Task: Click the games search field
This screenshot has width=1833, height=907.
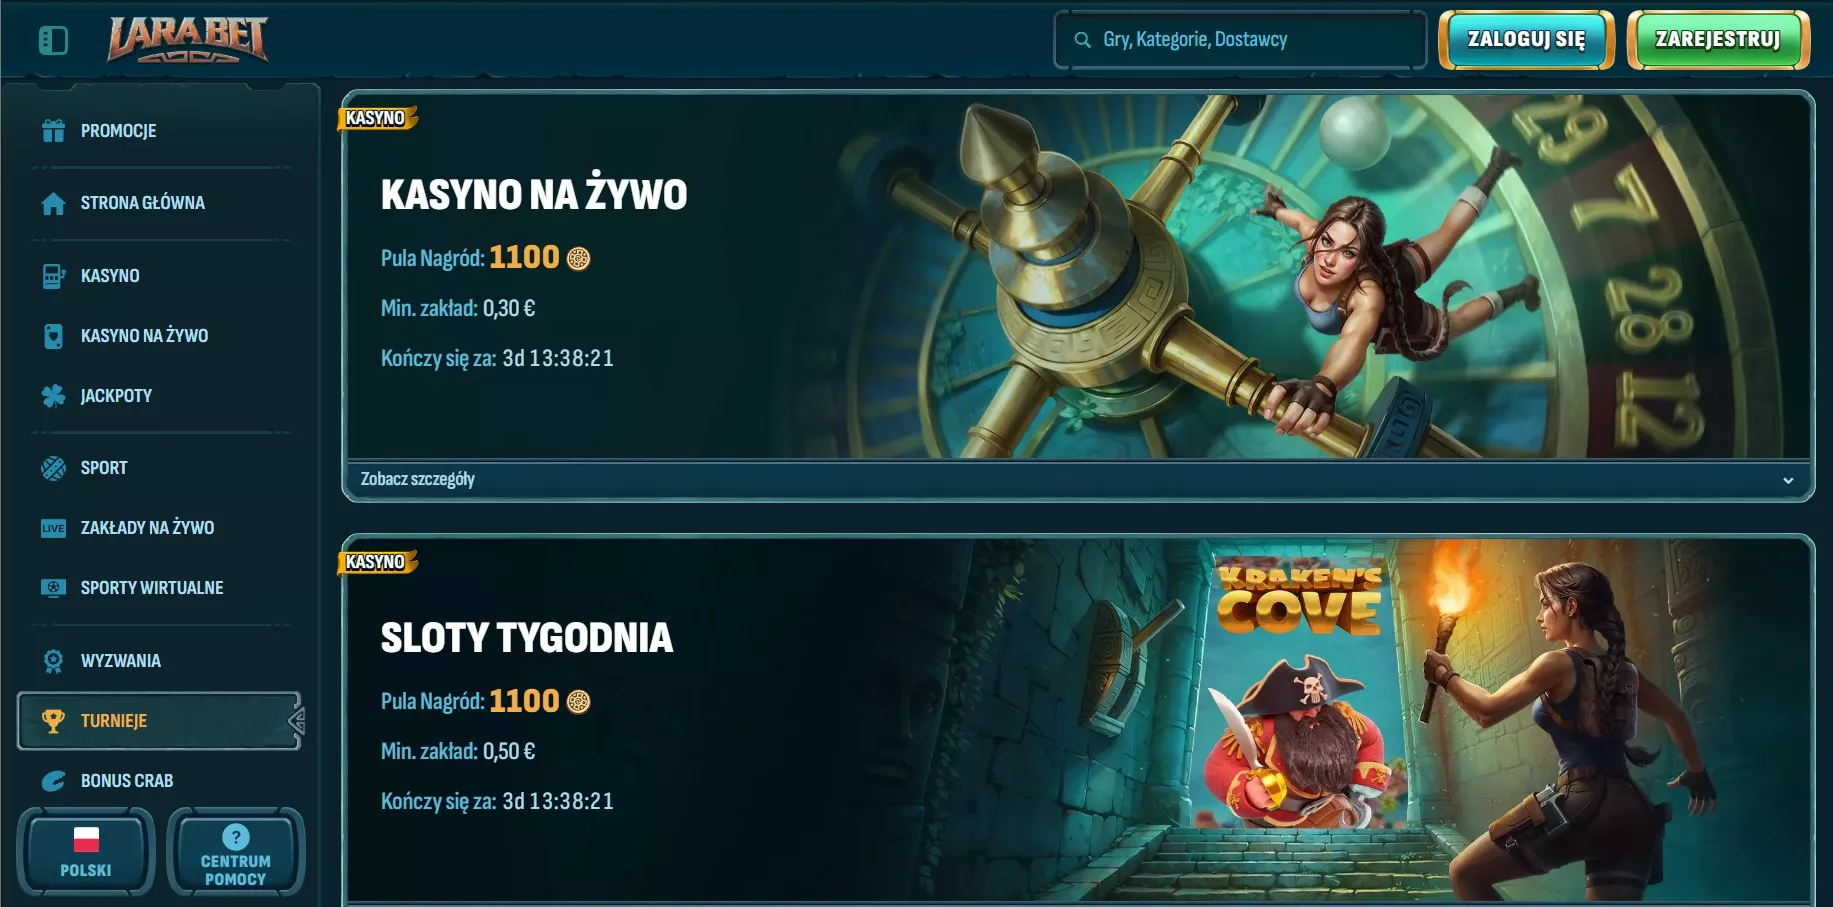Action: pos(1240,40)
